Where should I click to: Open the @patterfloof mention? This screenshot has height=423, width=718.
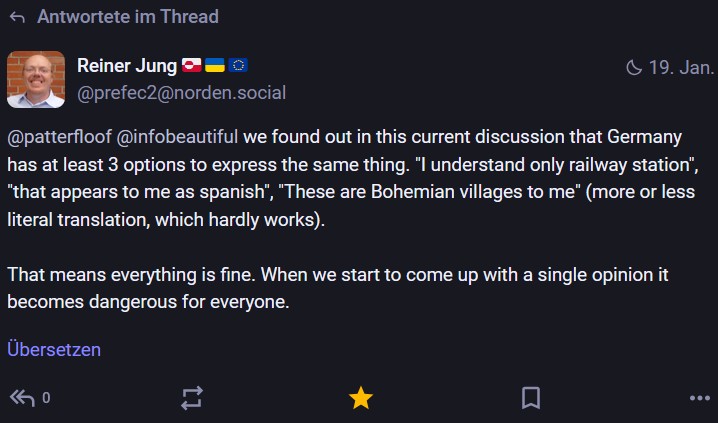pyautogui.click(x=56, y=135)
